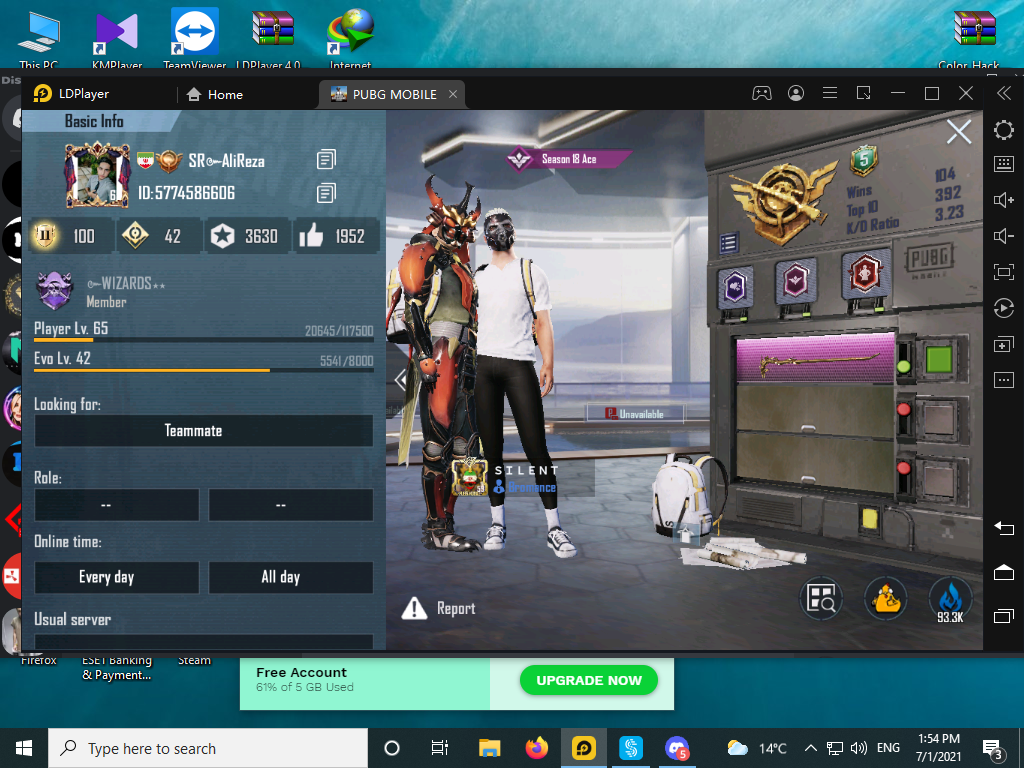Click the LDPlayer window popout icon

click(863, 93)
